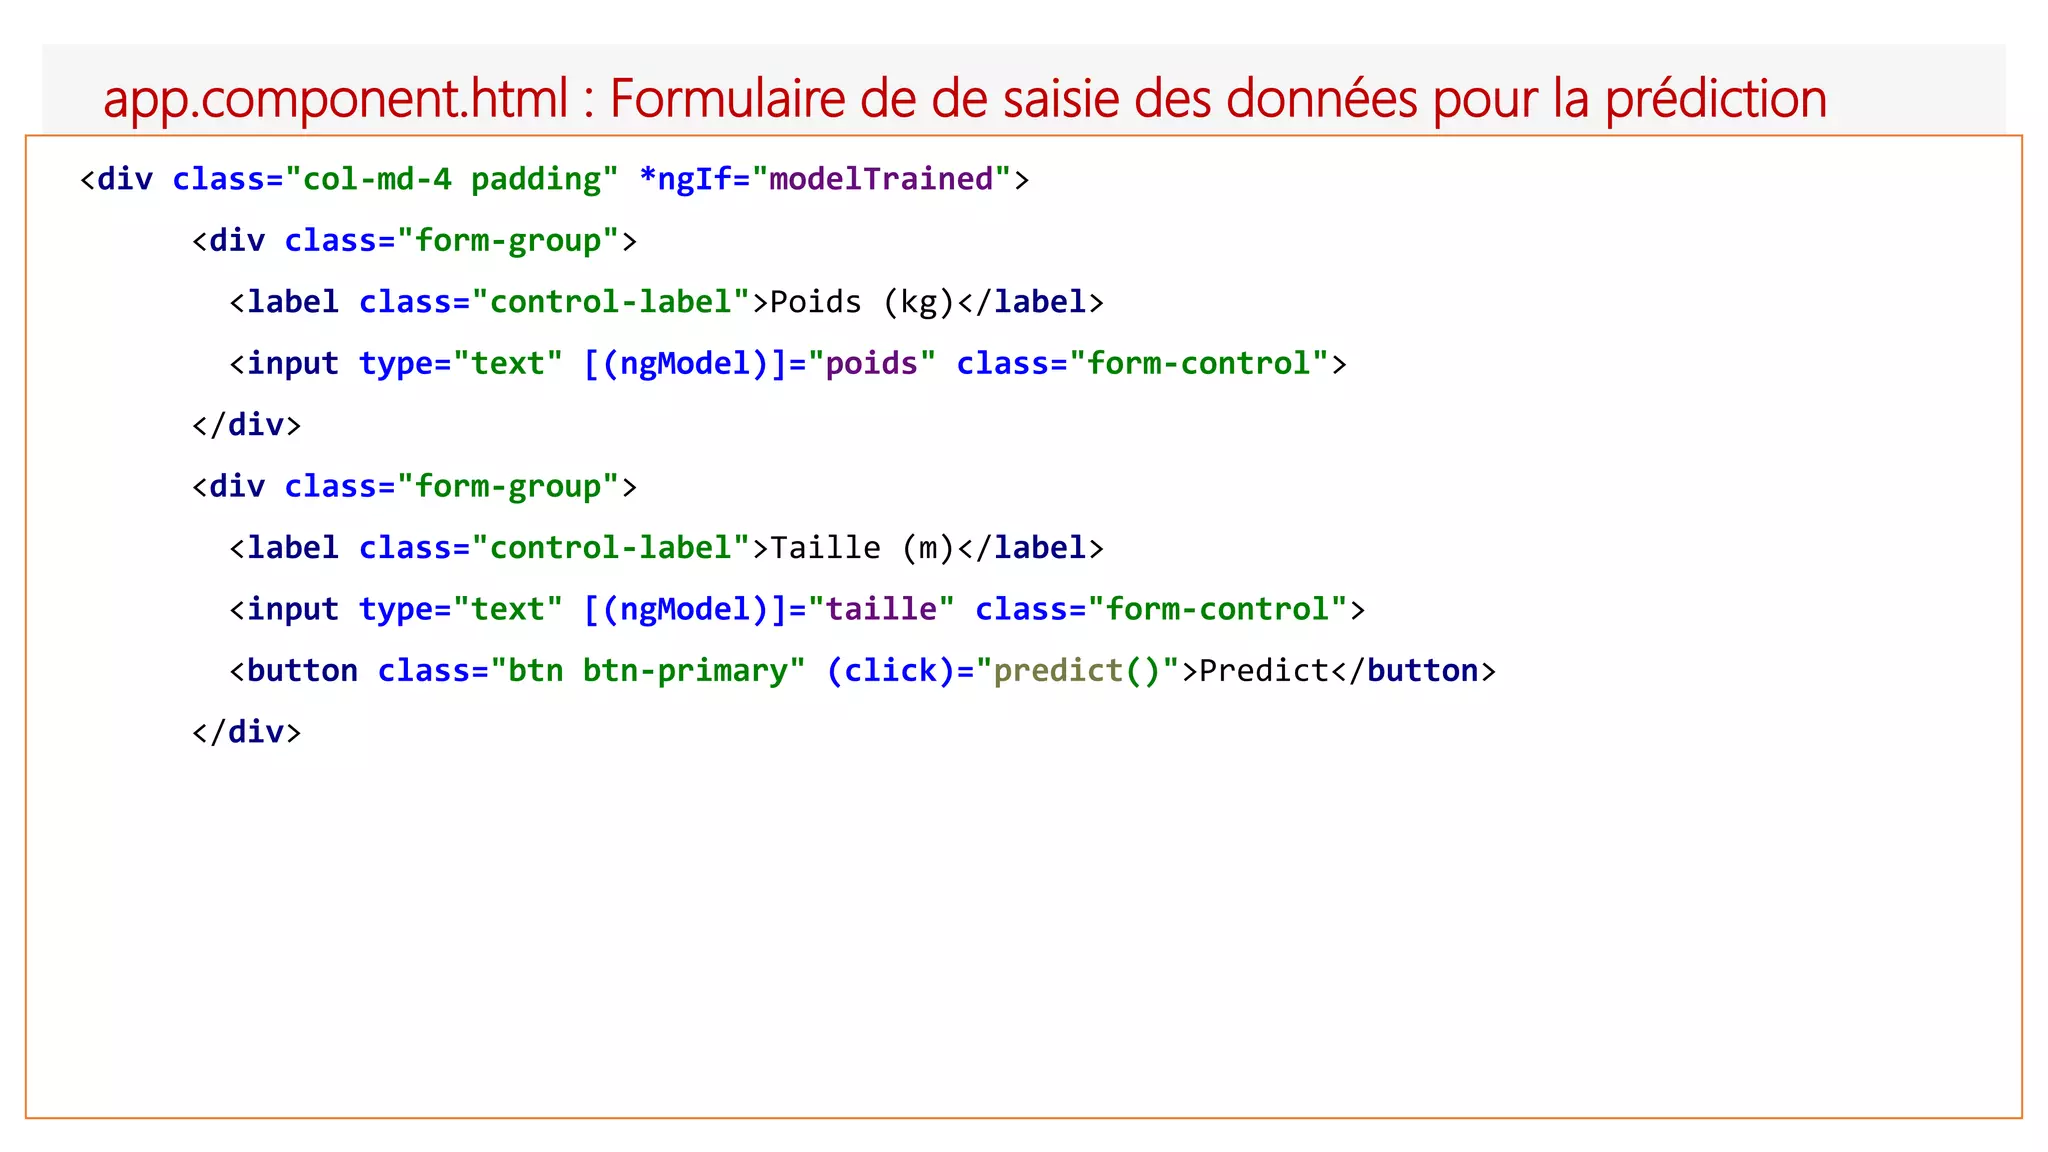The image size is (2048, 1152).
Task: Click the second <div class="form-group"> line
Action: 414,487
